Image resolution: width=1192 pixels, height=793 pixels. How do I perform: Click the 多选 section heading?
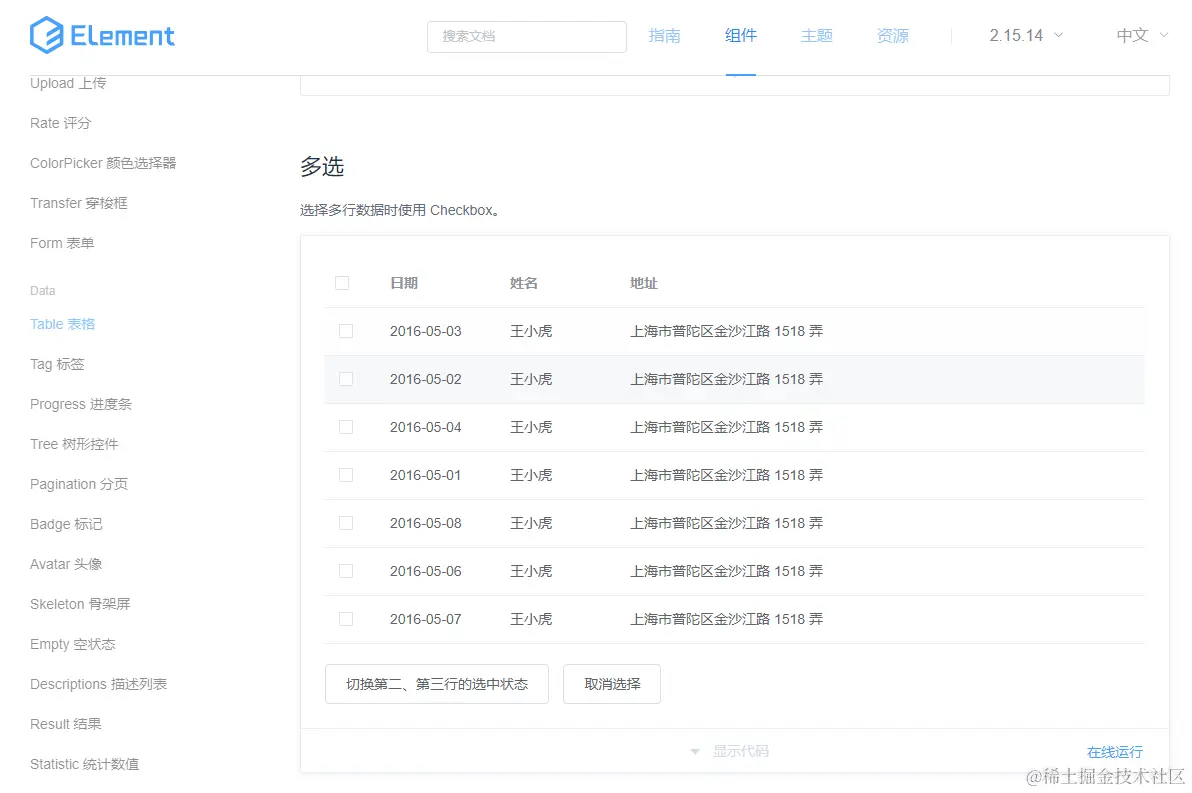pyautogui.click(x=322, y=166)
